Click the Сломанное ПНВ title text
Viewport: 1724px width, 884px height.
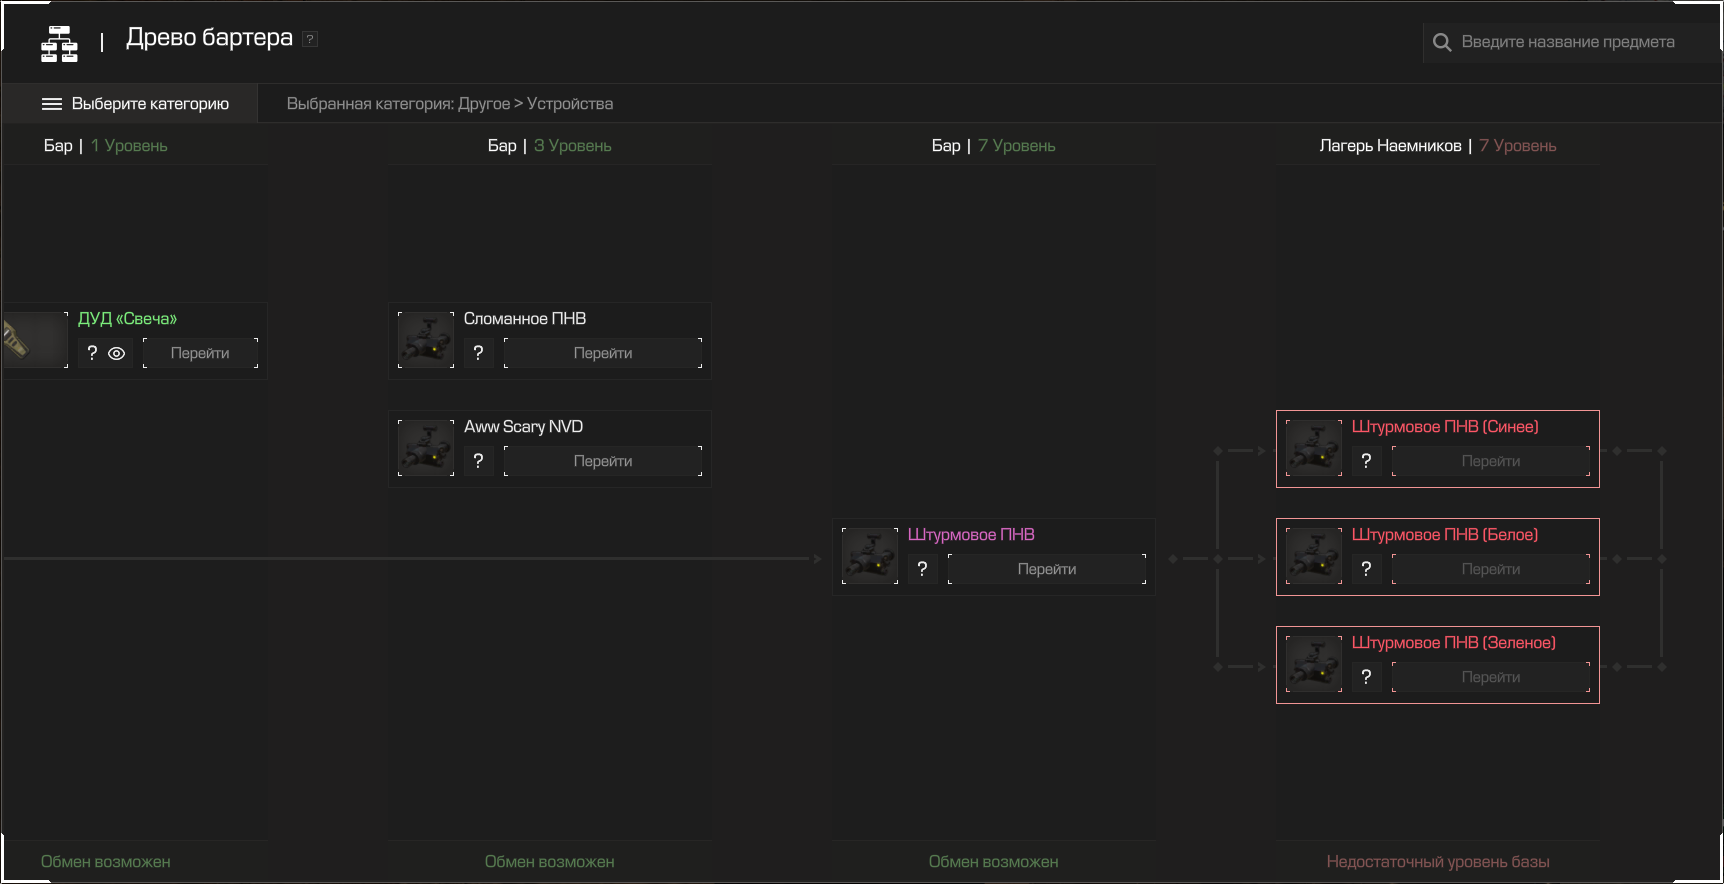[525, 319]
